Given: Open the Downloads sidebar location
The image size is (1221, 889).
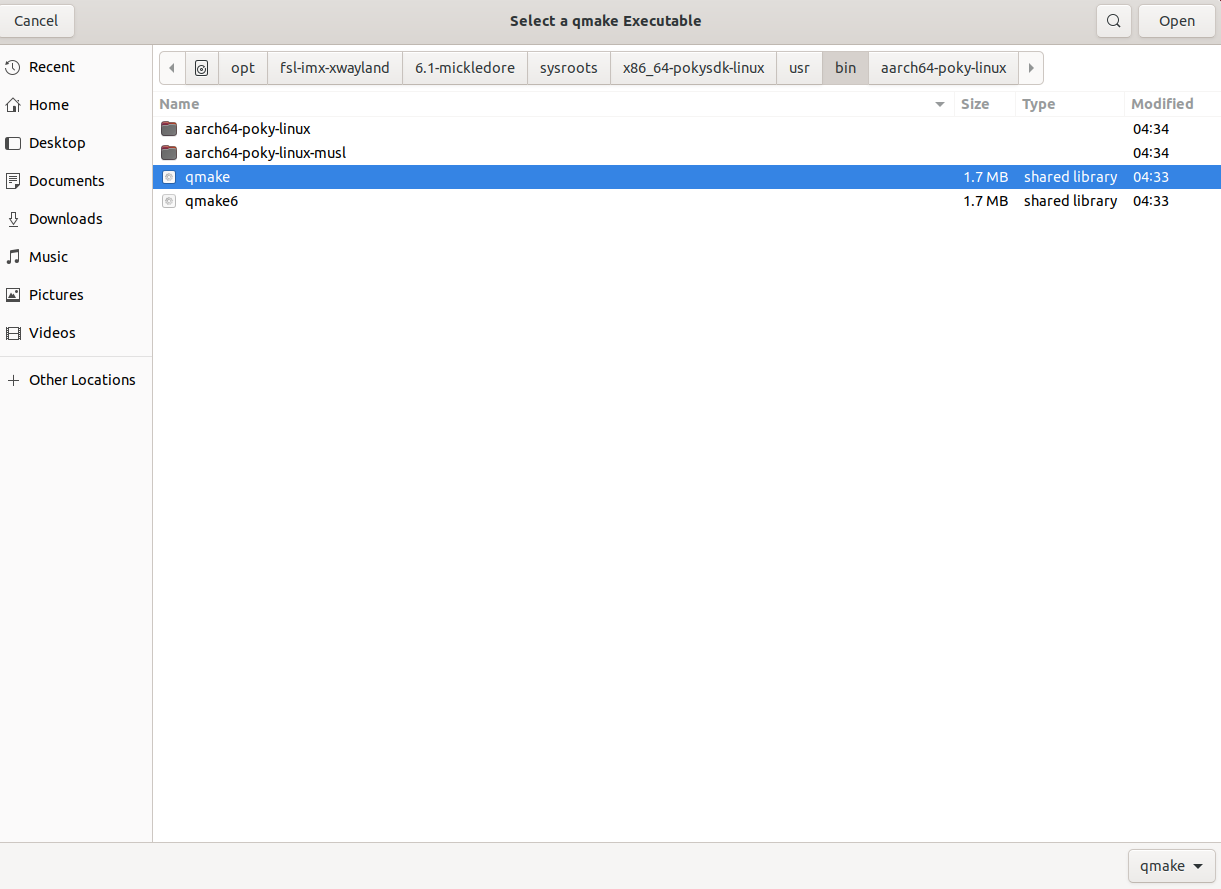Looking at the screenshot, I should (65, 219).
